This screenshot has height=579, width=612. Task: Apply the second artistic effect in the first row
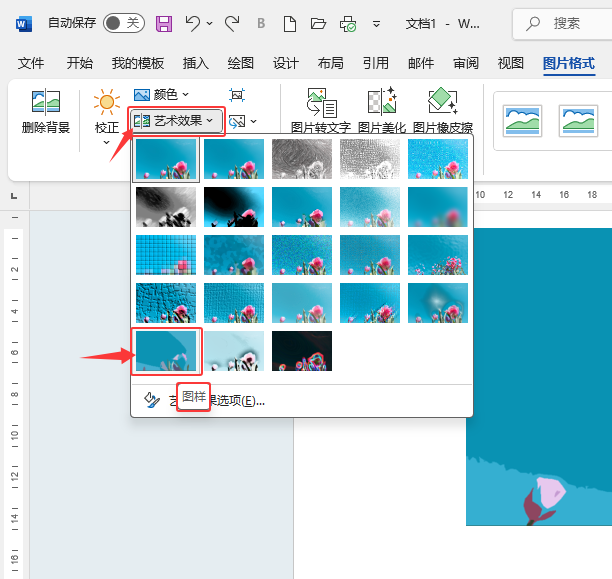coord(234,159)
